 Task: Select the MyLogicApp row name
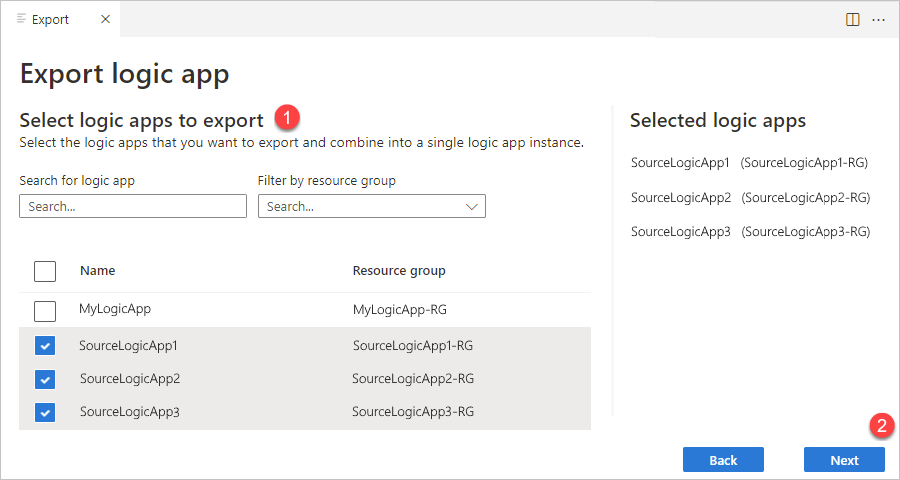[115, 310]
